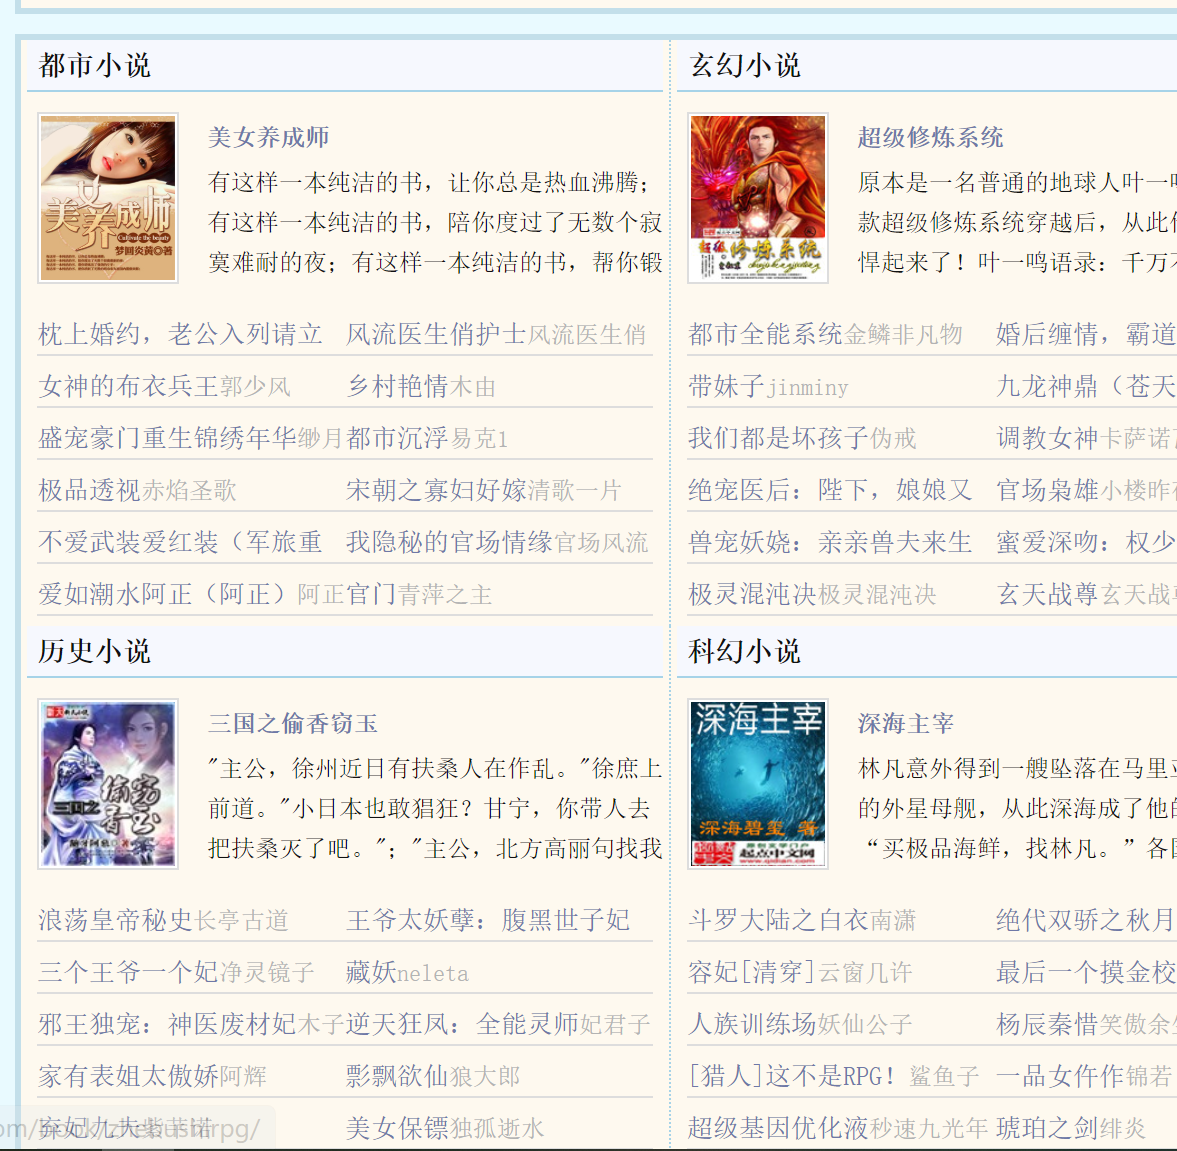Open the 三国之偷香窃玉 cover thumbnail
1177x1151 pixels.
click(x=108, y=784)
